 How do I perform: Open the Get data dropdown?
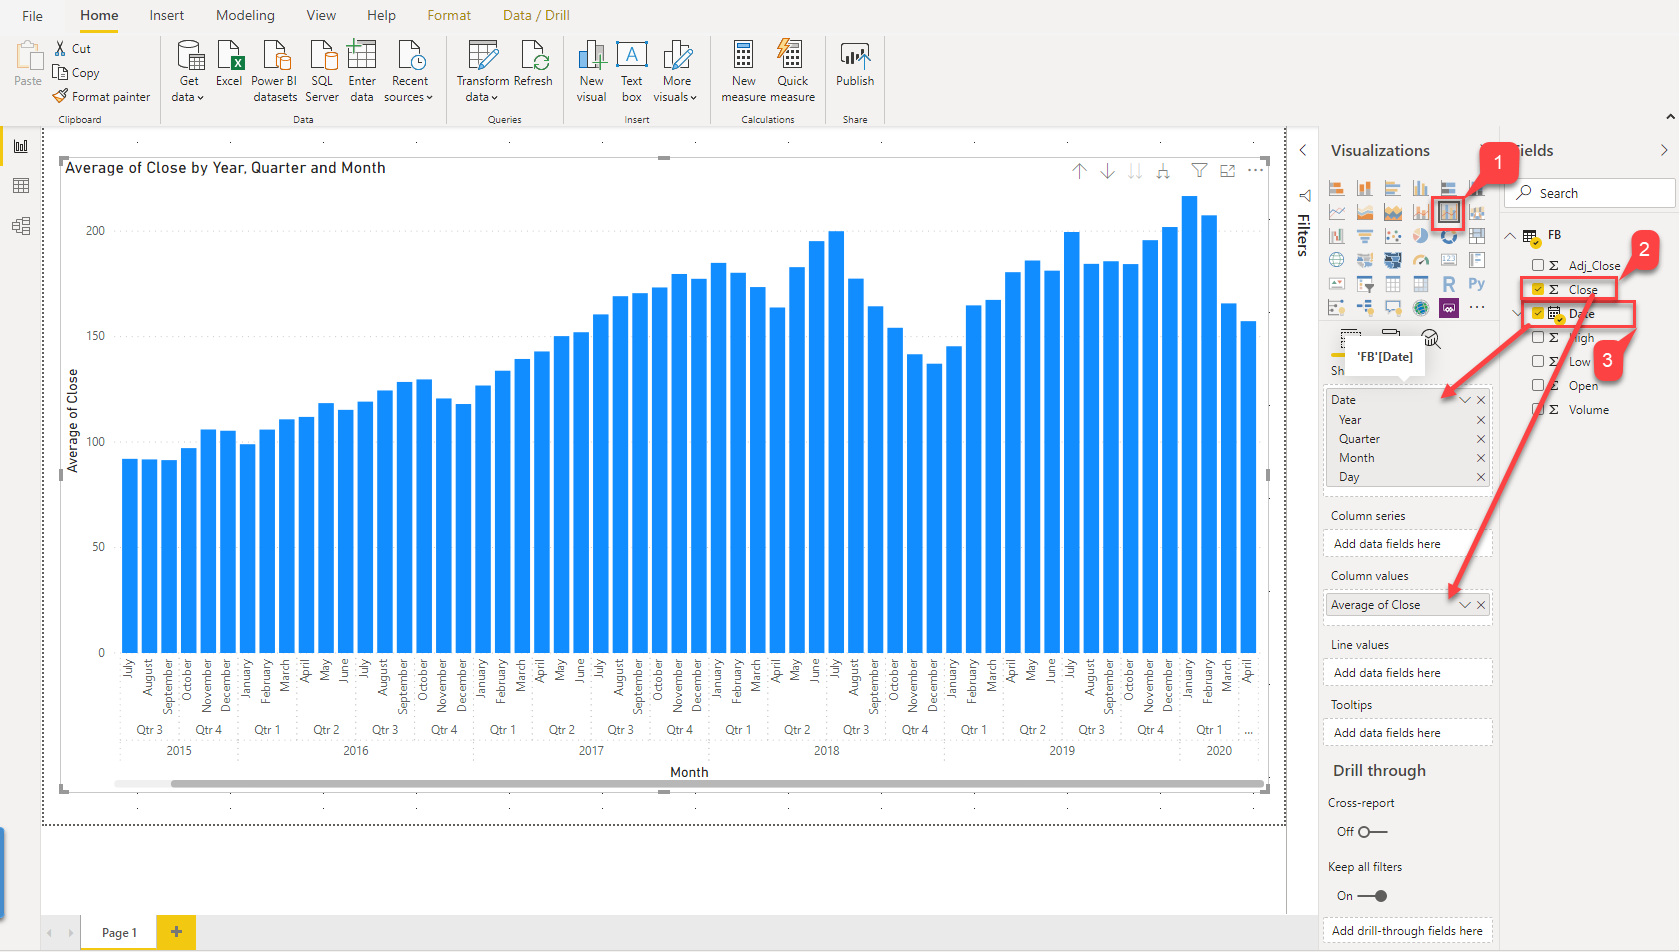[188, 97]
